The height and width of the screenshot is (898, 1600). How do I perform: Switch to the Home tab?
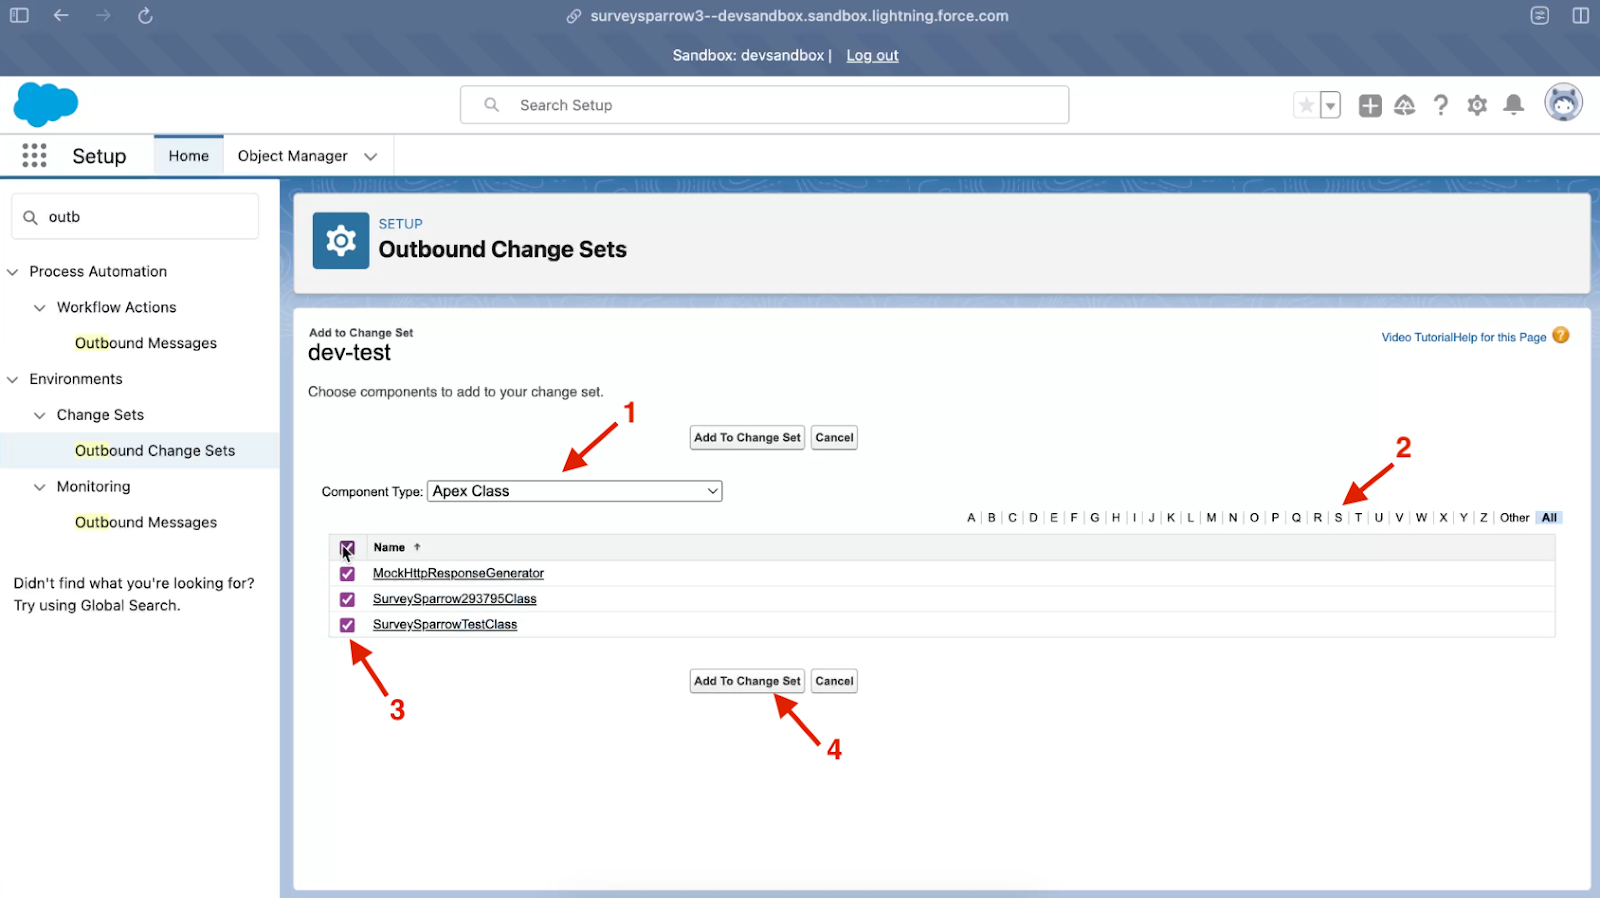(x=188, y=156)
